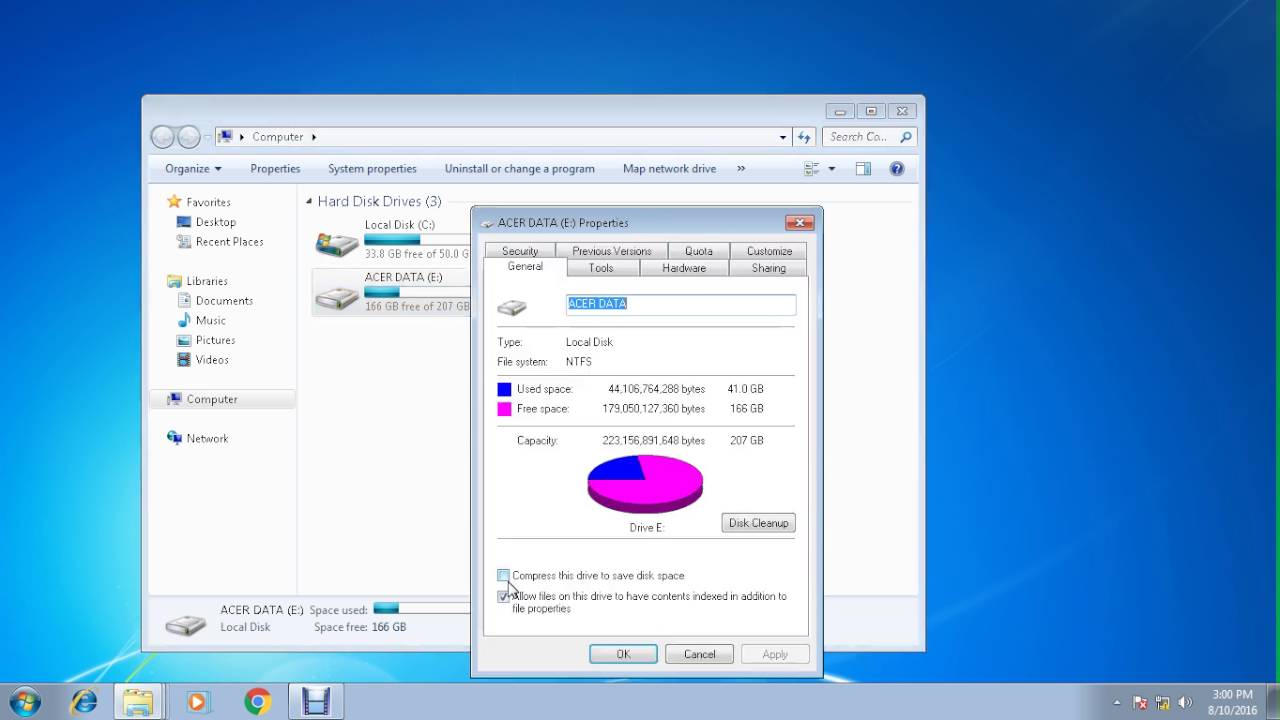Click the volume speaker icon in system tray
This screenshot has width=1280, height=720.
[1185, 702]
